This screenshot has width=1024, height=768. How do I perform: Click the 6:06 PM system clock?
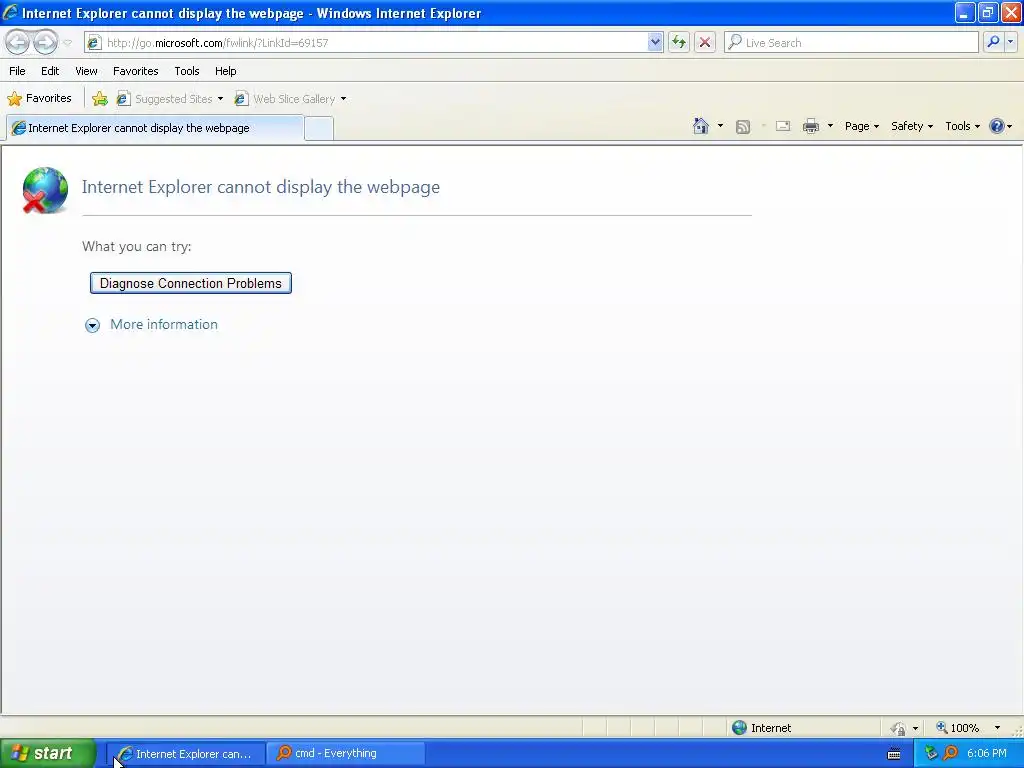click(987, 754)
